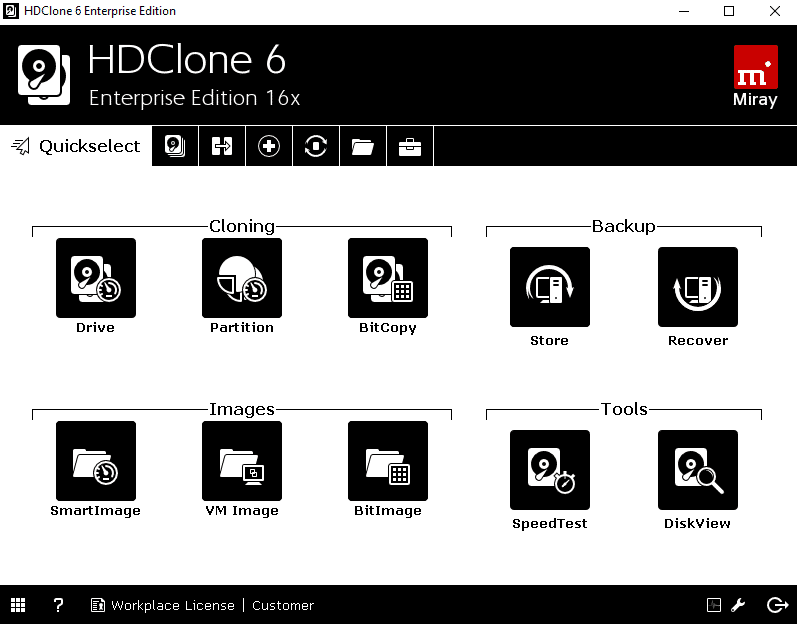797x624 pixels.
Task: Open the apps grid menu in status bar
Action: (x=18, y=605)
